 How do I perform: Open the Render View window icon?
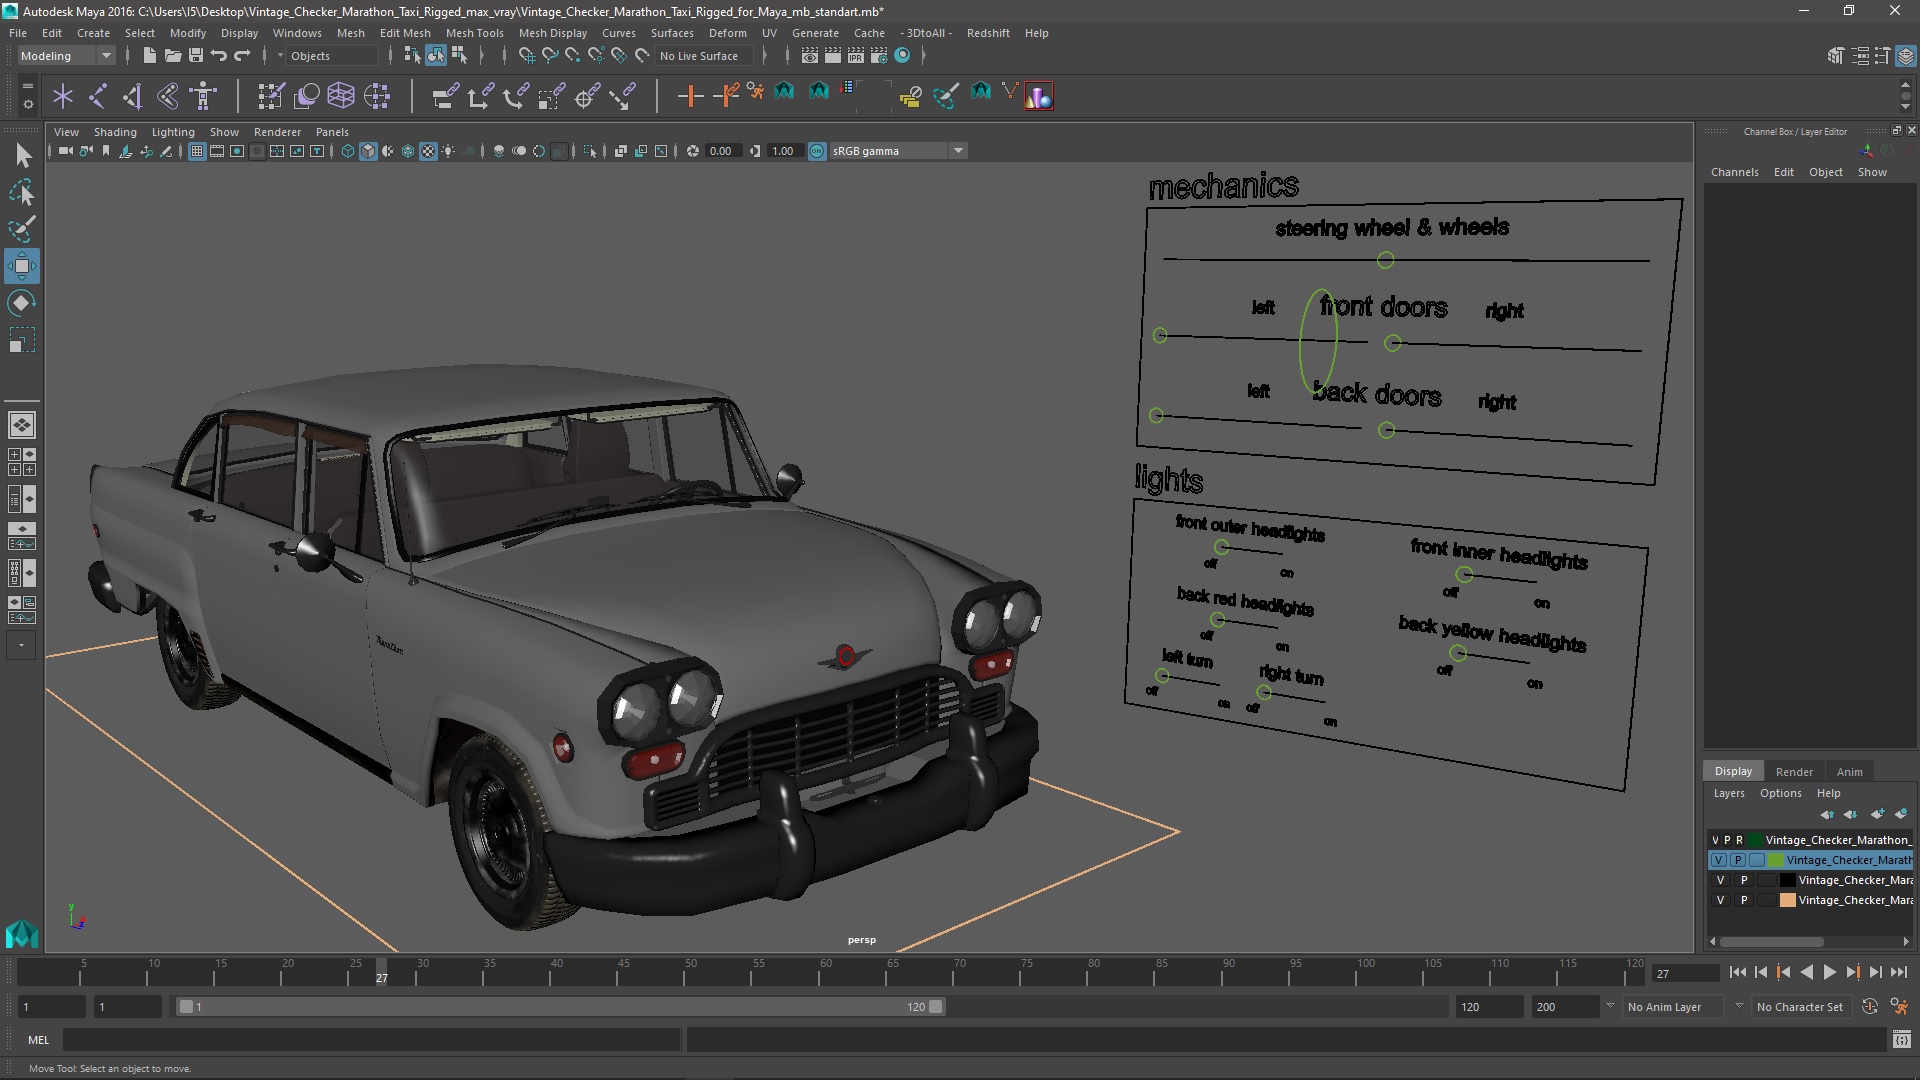[810, 56]
